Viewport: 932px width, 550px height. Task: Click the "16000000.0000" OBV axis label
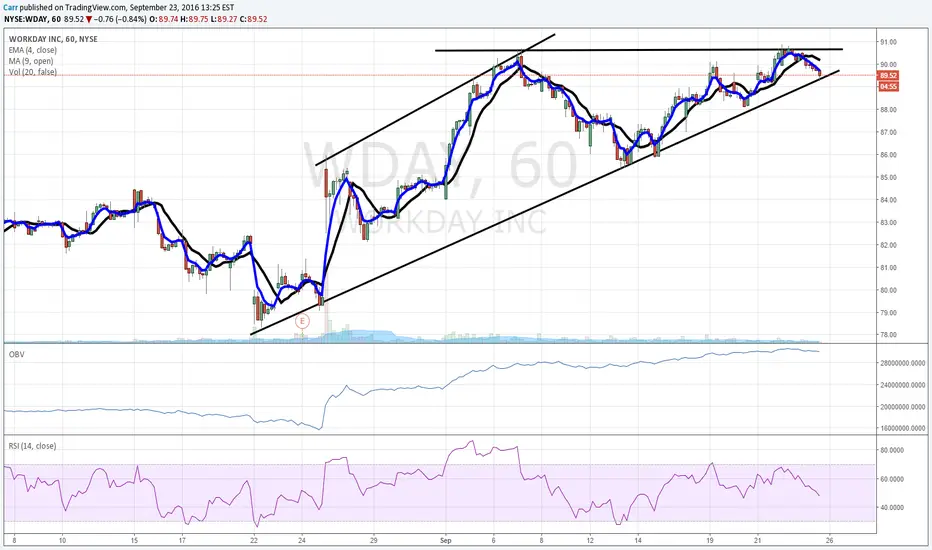click(x=902, y=428)
